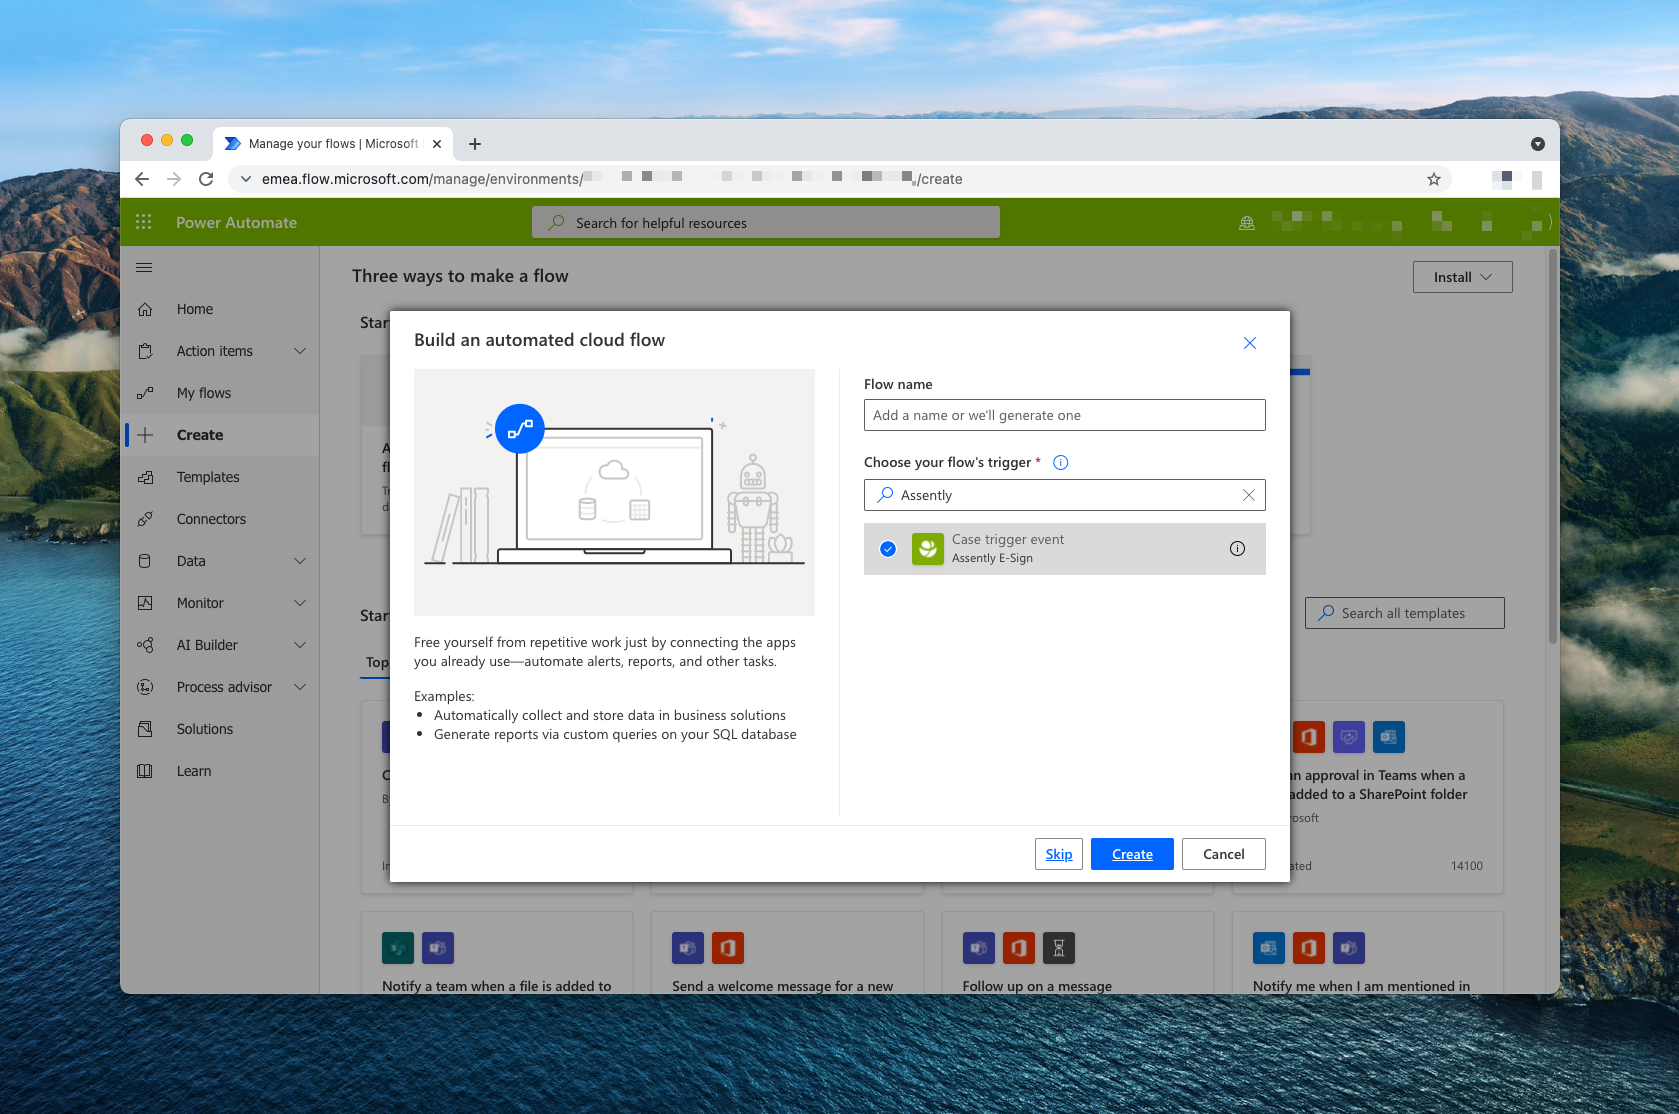
Task: Click the Flow name input field
Action: click(1063, 414)
